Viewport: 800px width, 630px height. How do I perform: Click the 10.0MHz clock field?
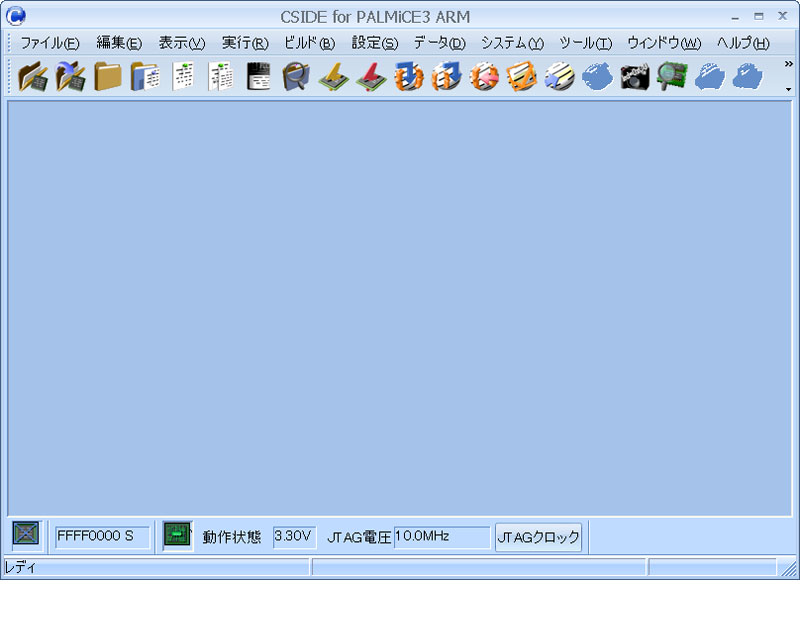click(x=442, y=537)
